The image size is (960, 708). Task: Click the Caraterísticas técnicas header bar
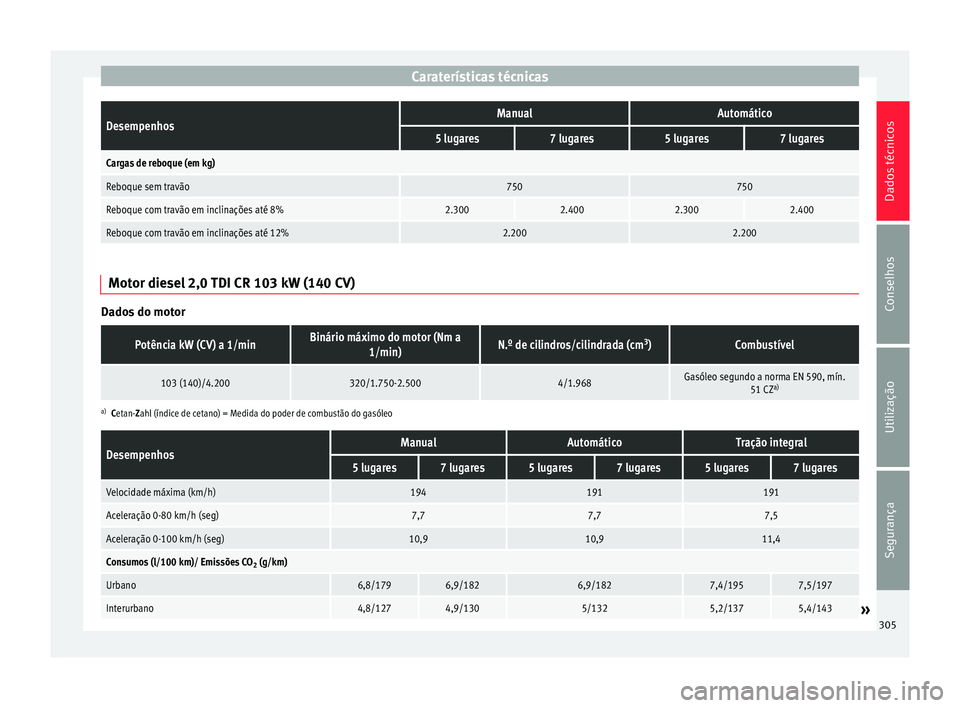click(479, 77)
